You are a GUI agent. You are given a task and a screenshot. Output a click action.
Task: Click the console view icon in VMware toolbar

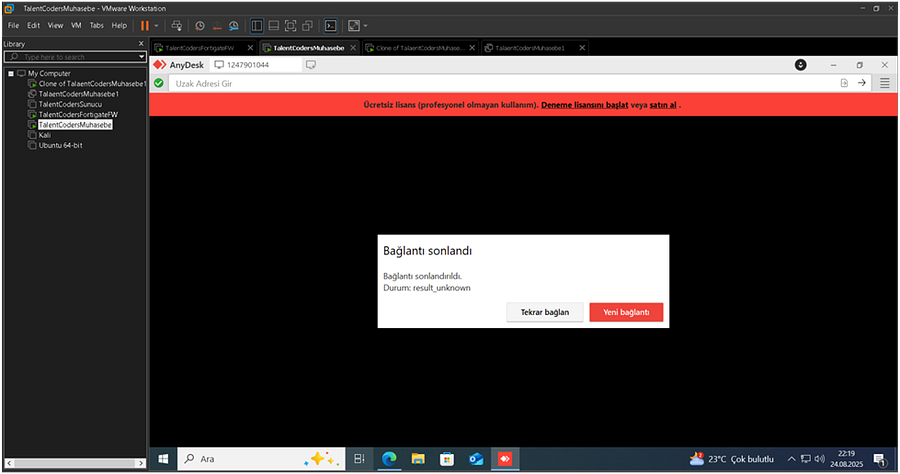click(x=331, y=26)
